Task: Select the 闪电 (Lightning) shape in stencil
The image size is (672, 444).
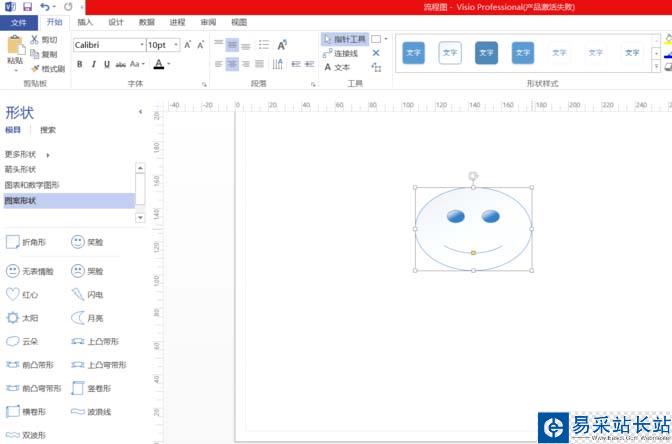Action: pos(87,294)
